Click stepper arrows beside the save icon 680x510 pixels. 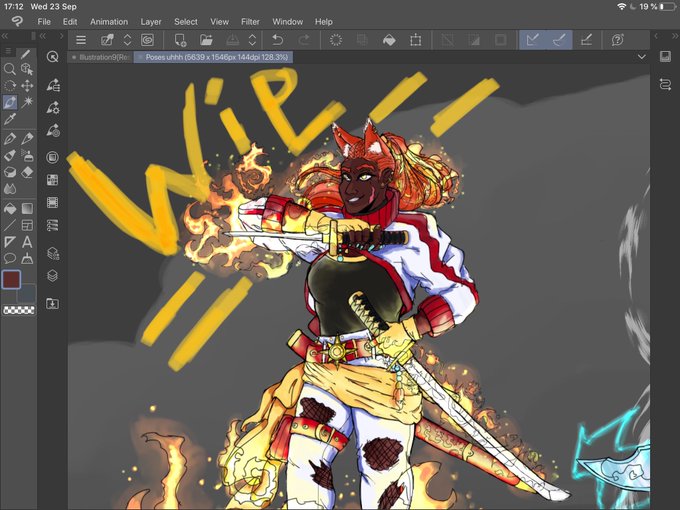252,40
